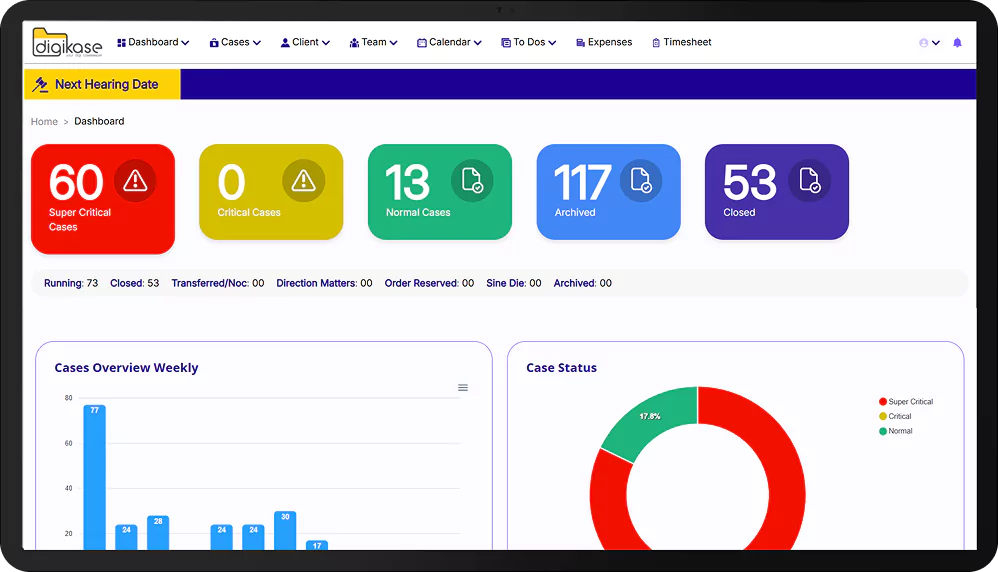Click the Expenses icon in navbar
Viewport: 998px width, 572px height.
[580, 43]
